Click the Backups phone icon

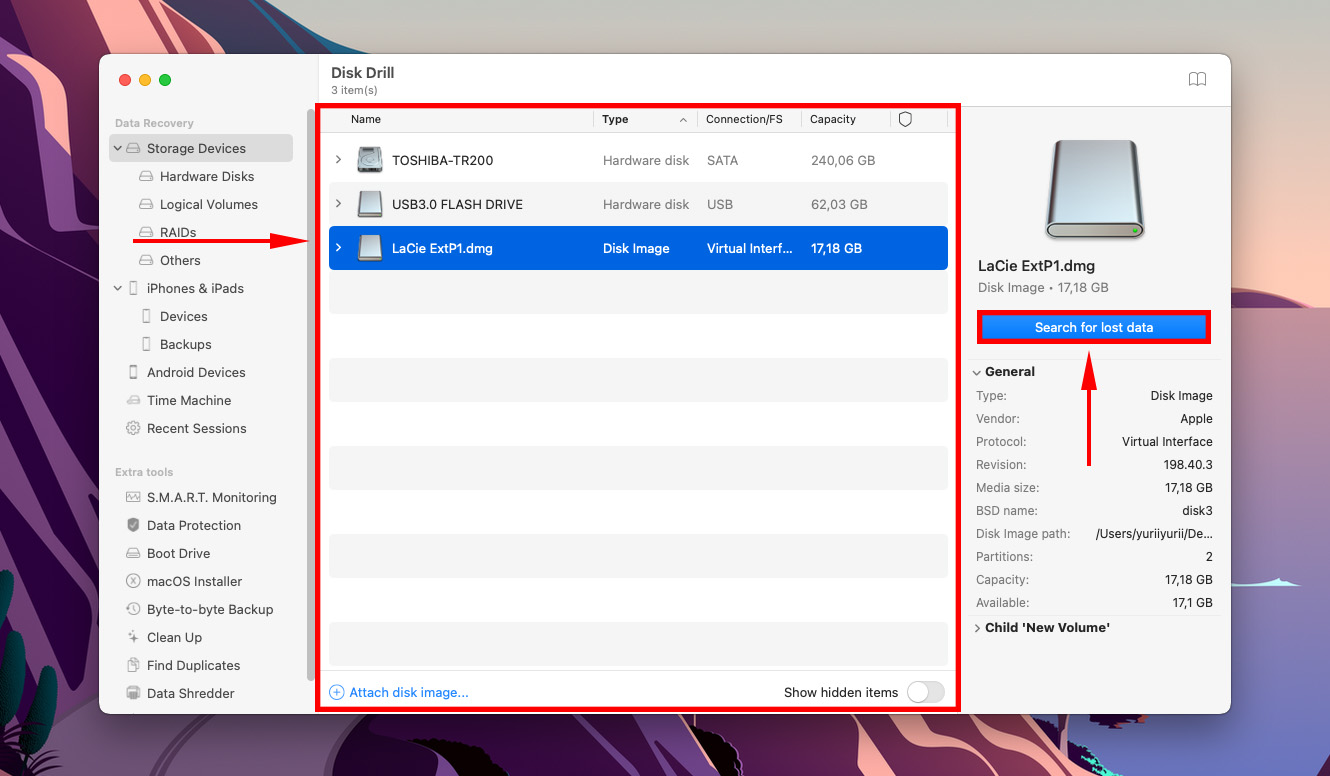(x=146, y=344)
